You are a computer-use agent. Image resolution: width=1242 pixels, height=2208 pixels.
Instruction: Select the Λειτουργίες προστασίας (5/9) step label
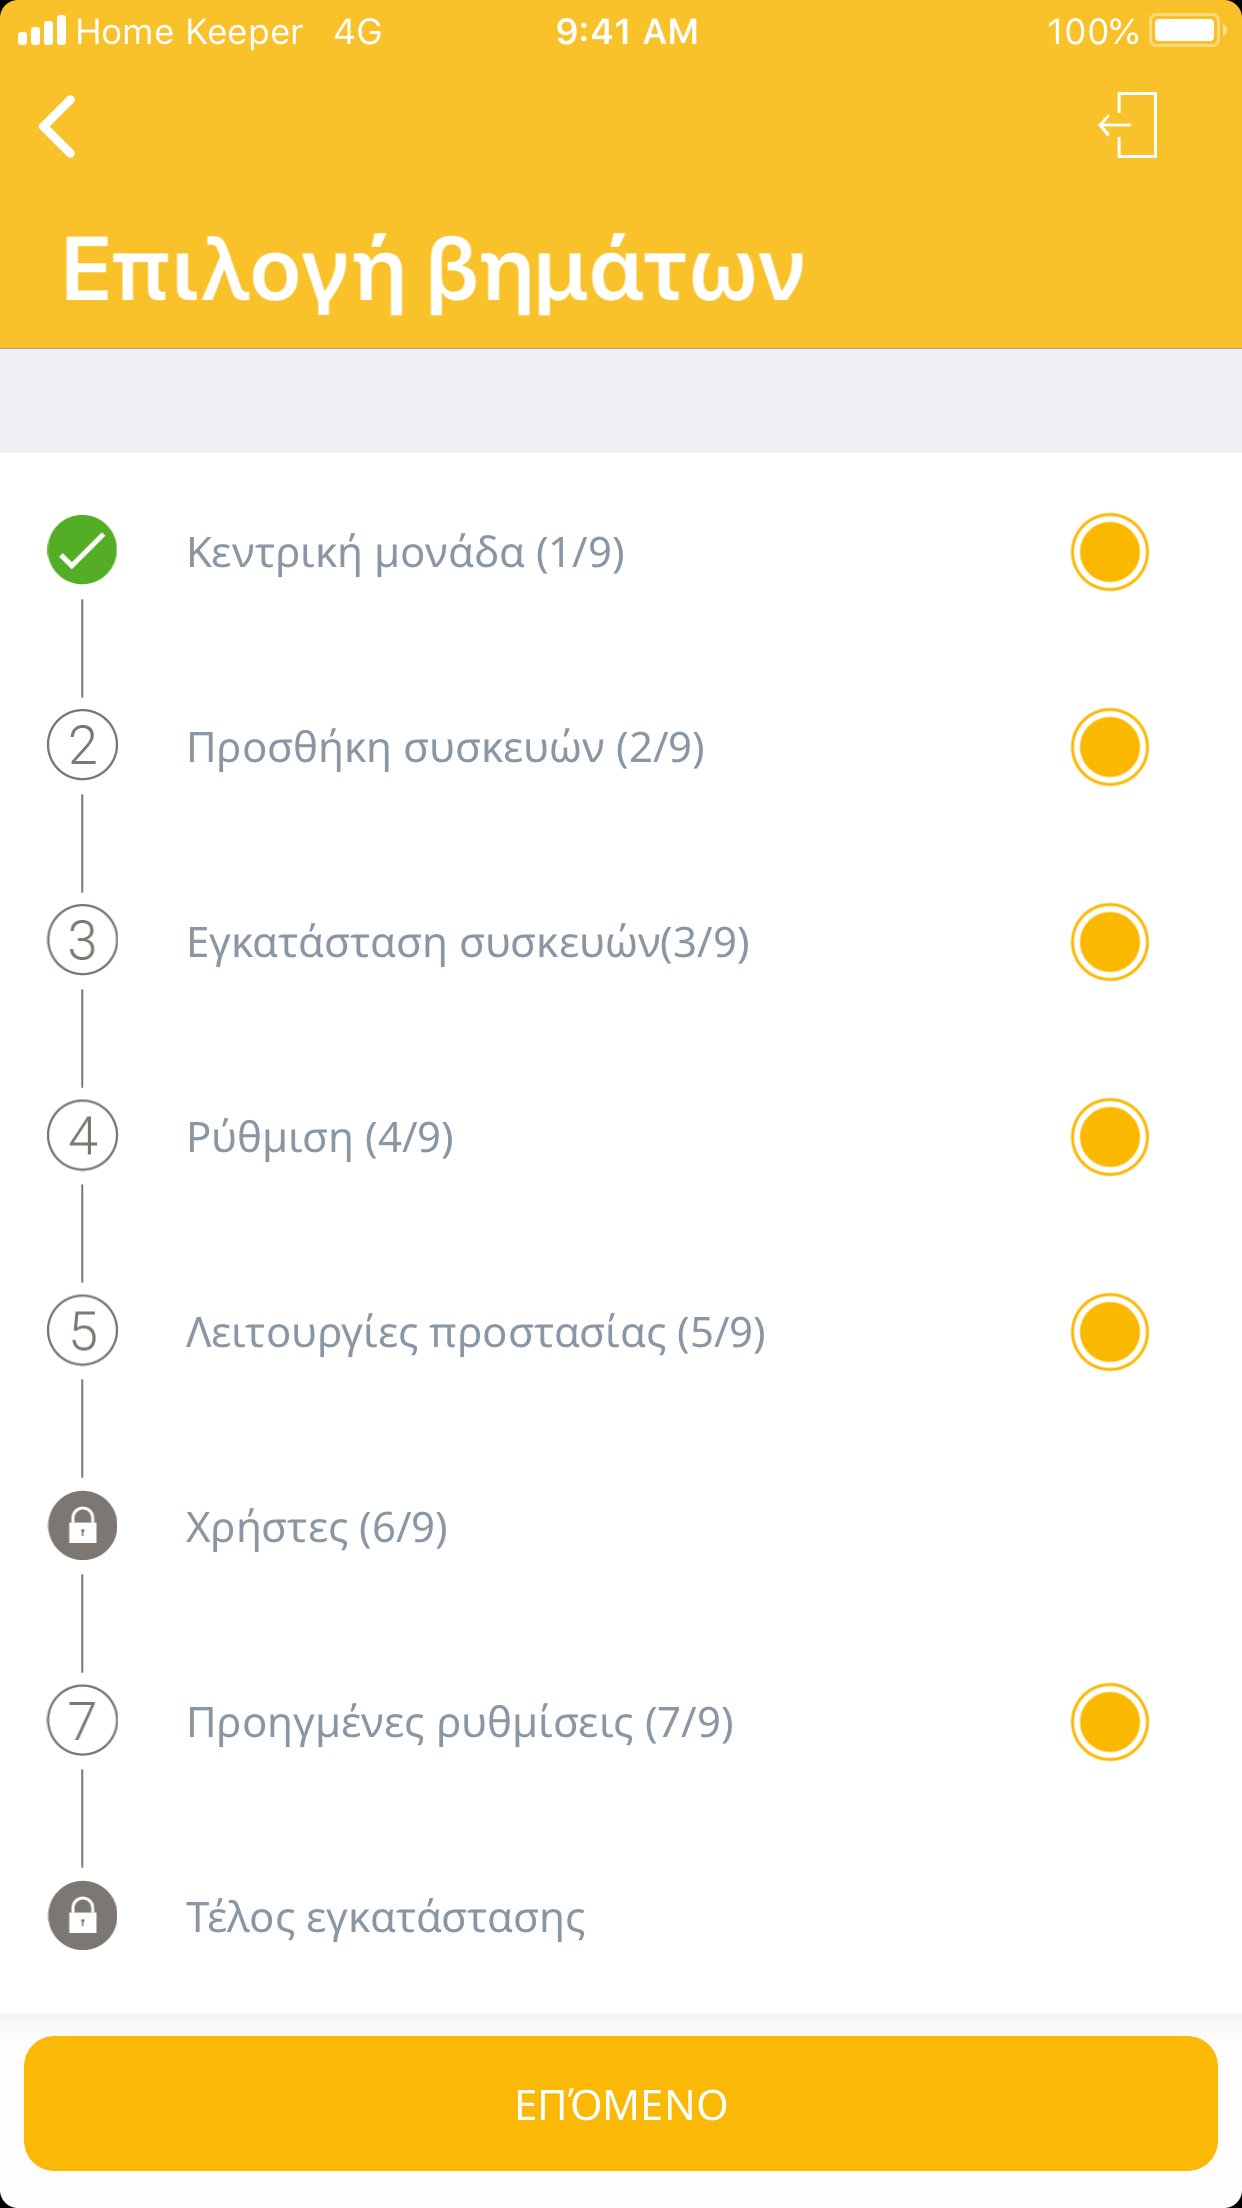476,1333
